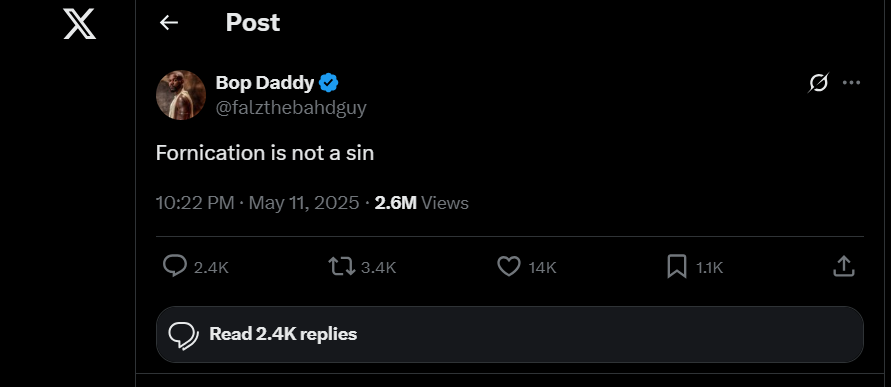The image size is (891, 387).
Task: Click the chat bubbles icon in replies button
Action: coord(184,334)
